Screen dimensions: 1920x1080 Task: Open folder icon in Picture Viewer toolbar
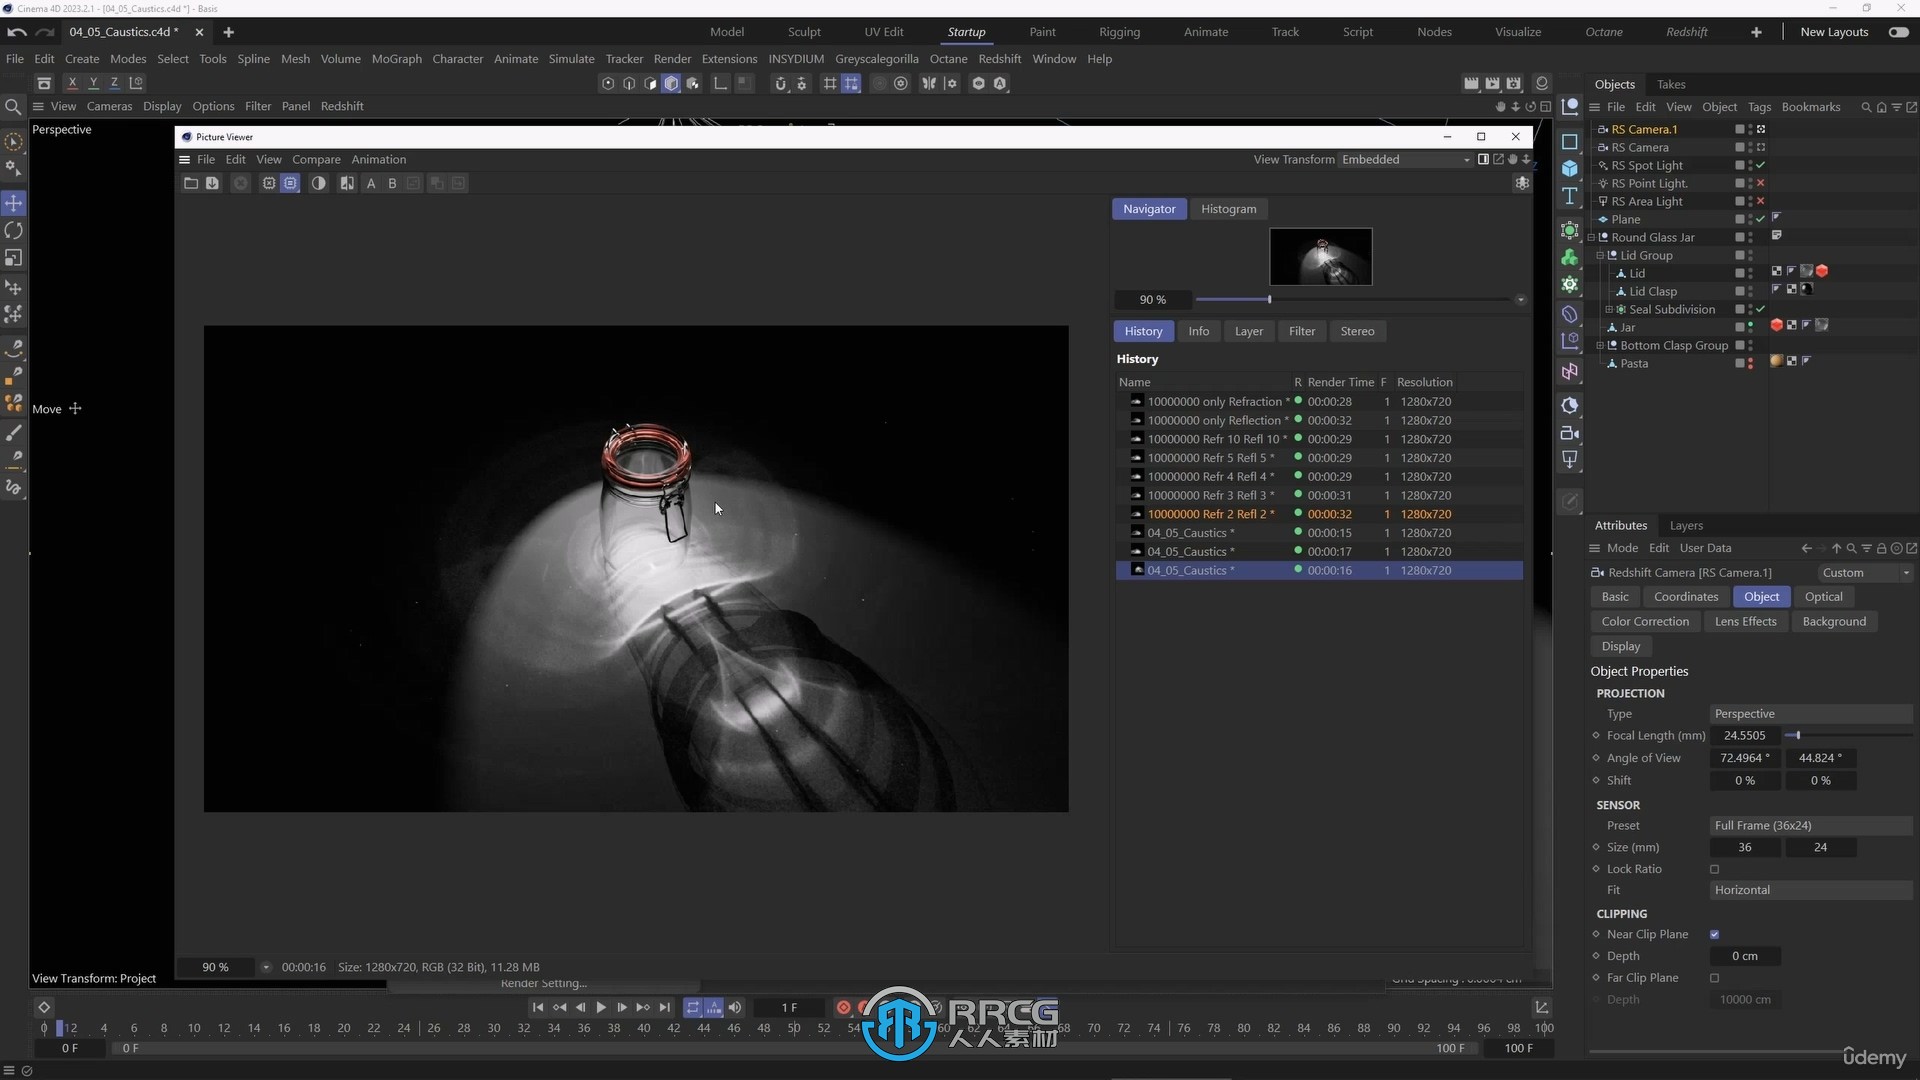(x=191, y=183)
